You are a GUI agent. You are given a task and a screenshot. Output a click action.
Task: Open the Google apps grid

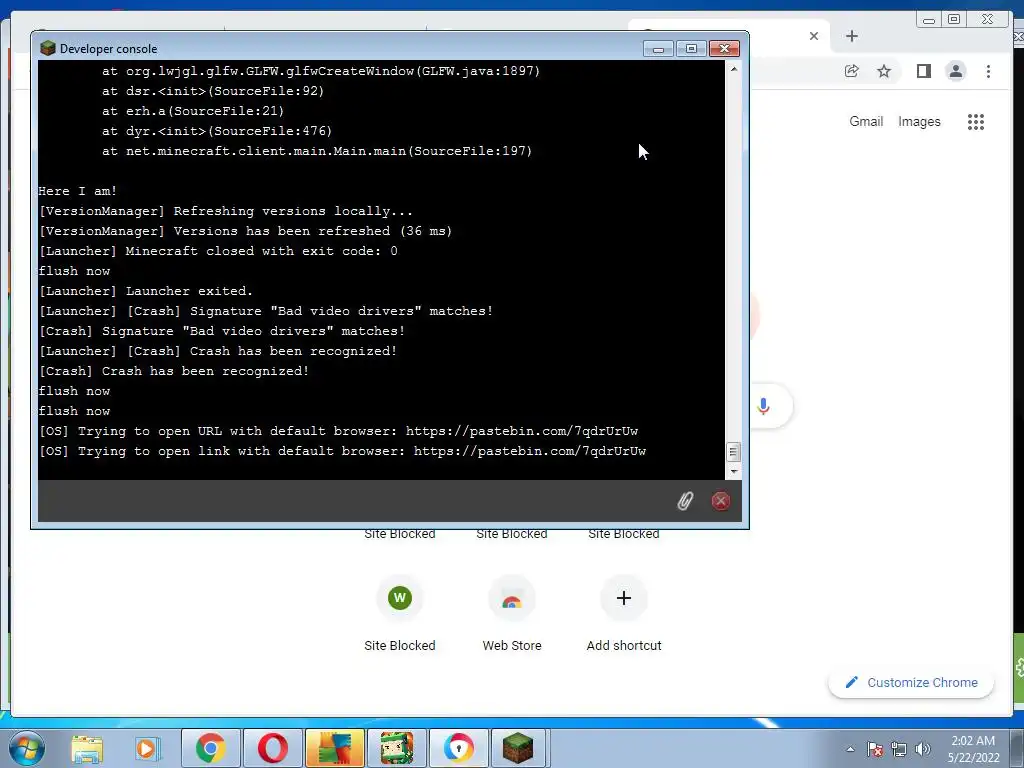[x=976, y=122]
